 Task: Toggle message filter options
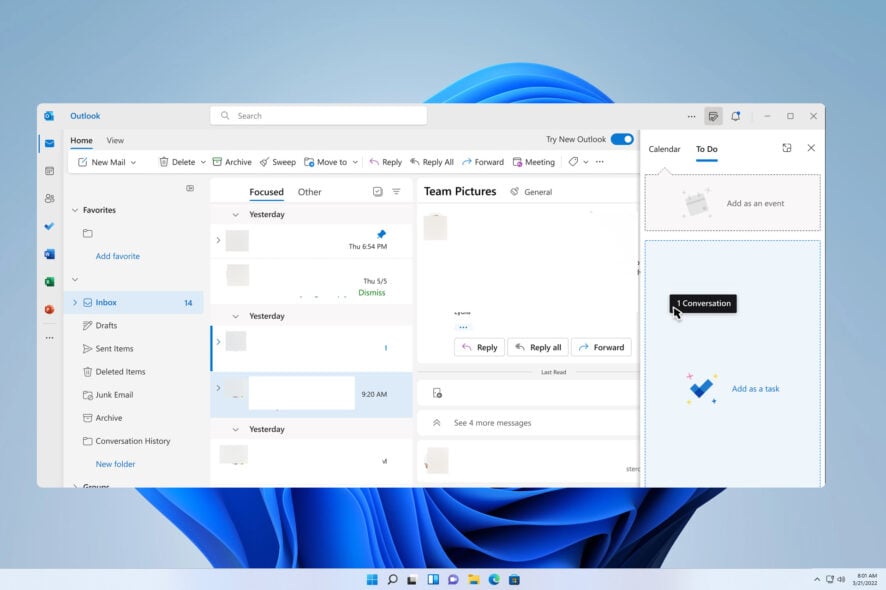(396, 192)
